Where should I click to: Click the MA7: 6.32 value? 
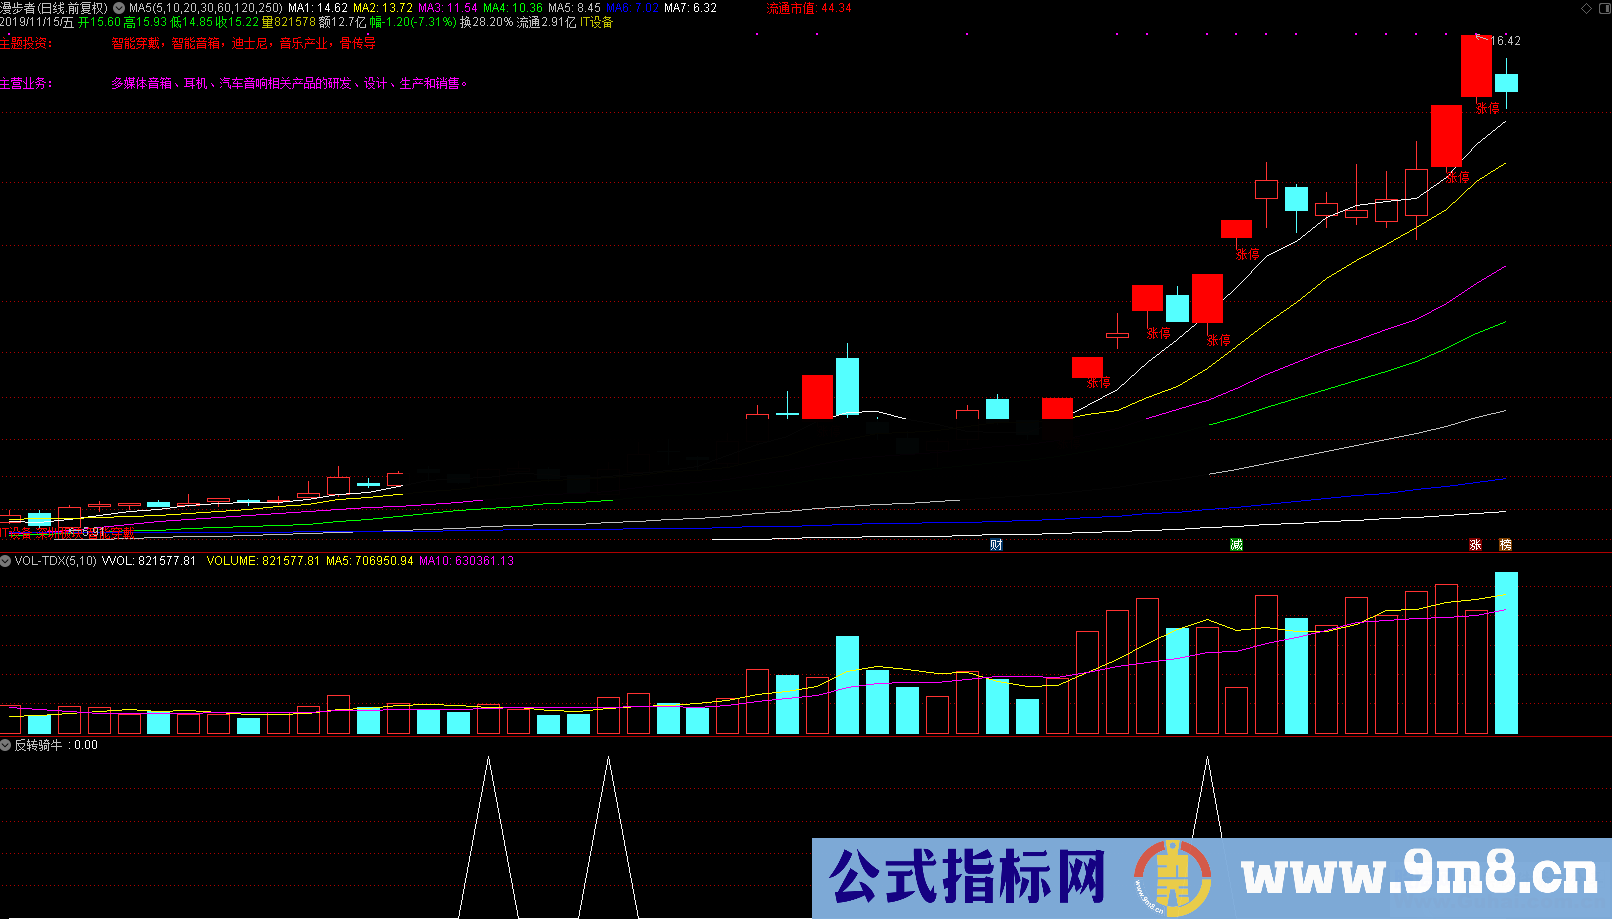(690, 8)
